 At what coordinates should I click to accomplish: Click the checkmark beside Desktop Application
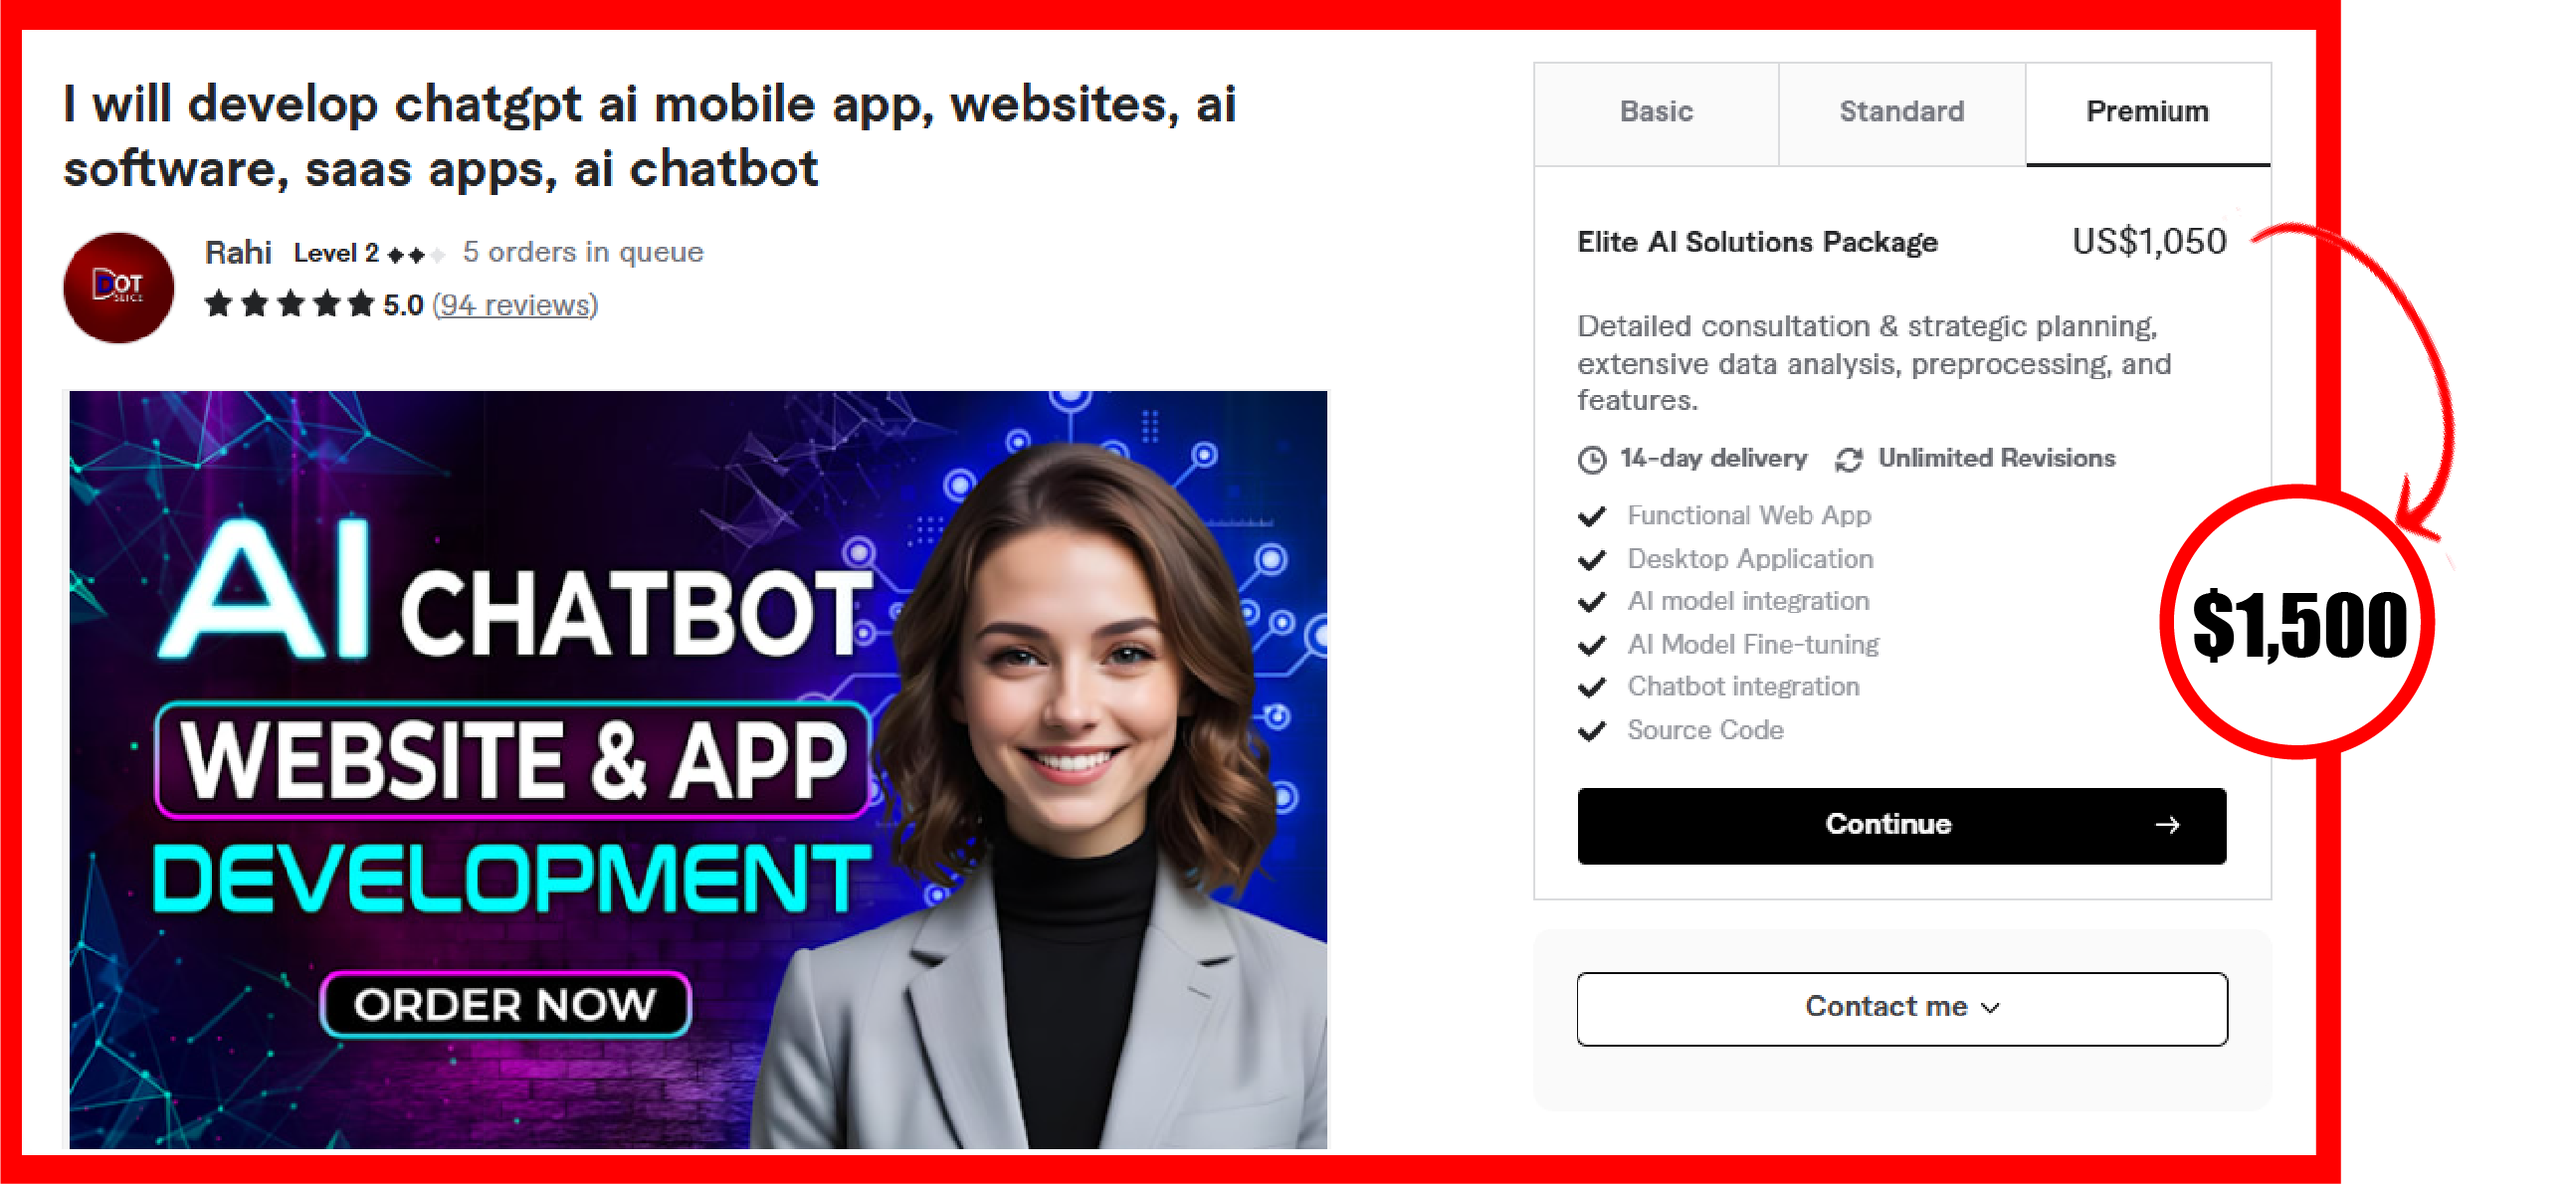coord(1592,559)
